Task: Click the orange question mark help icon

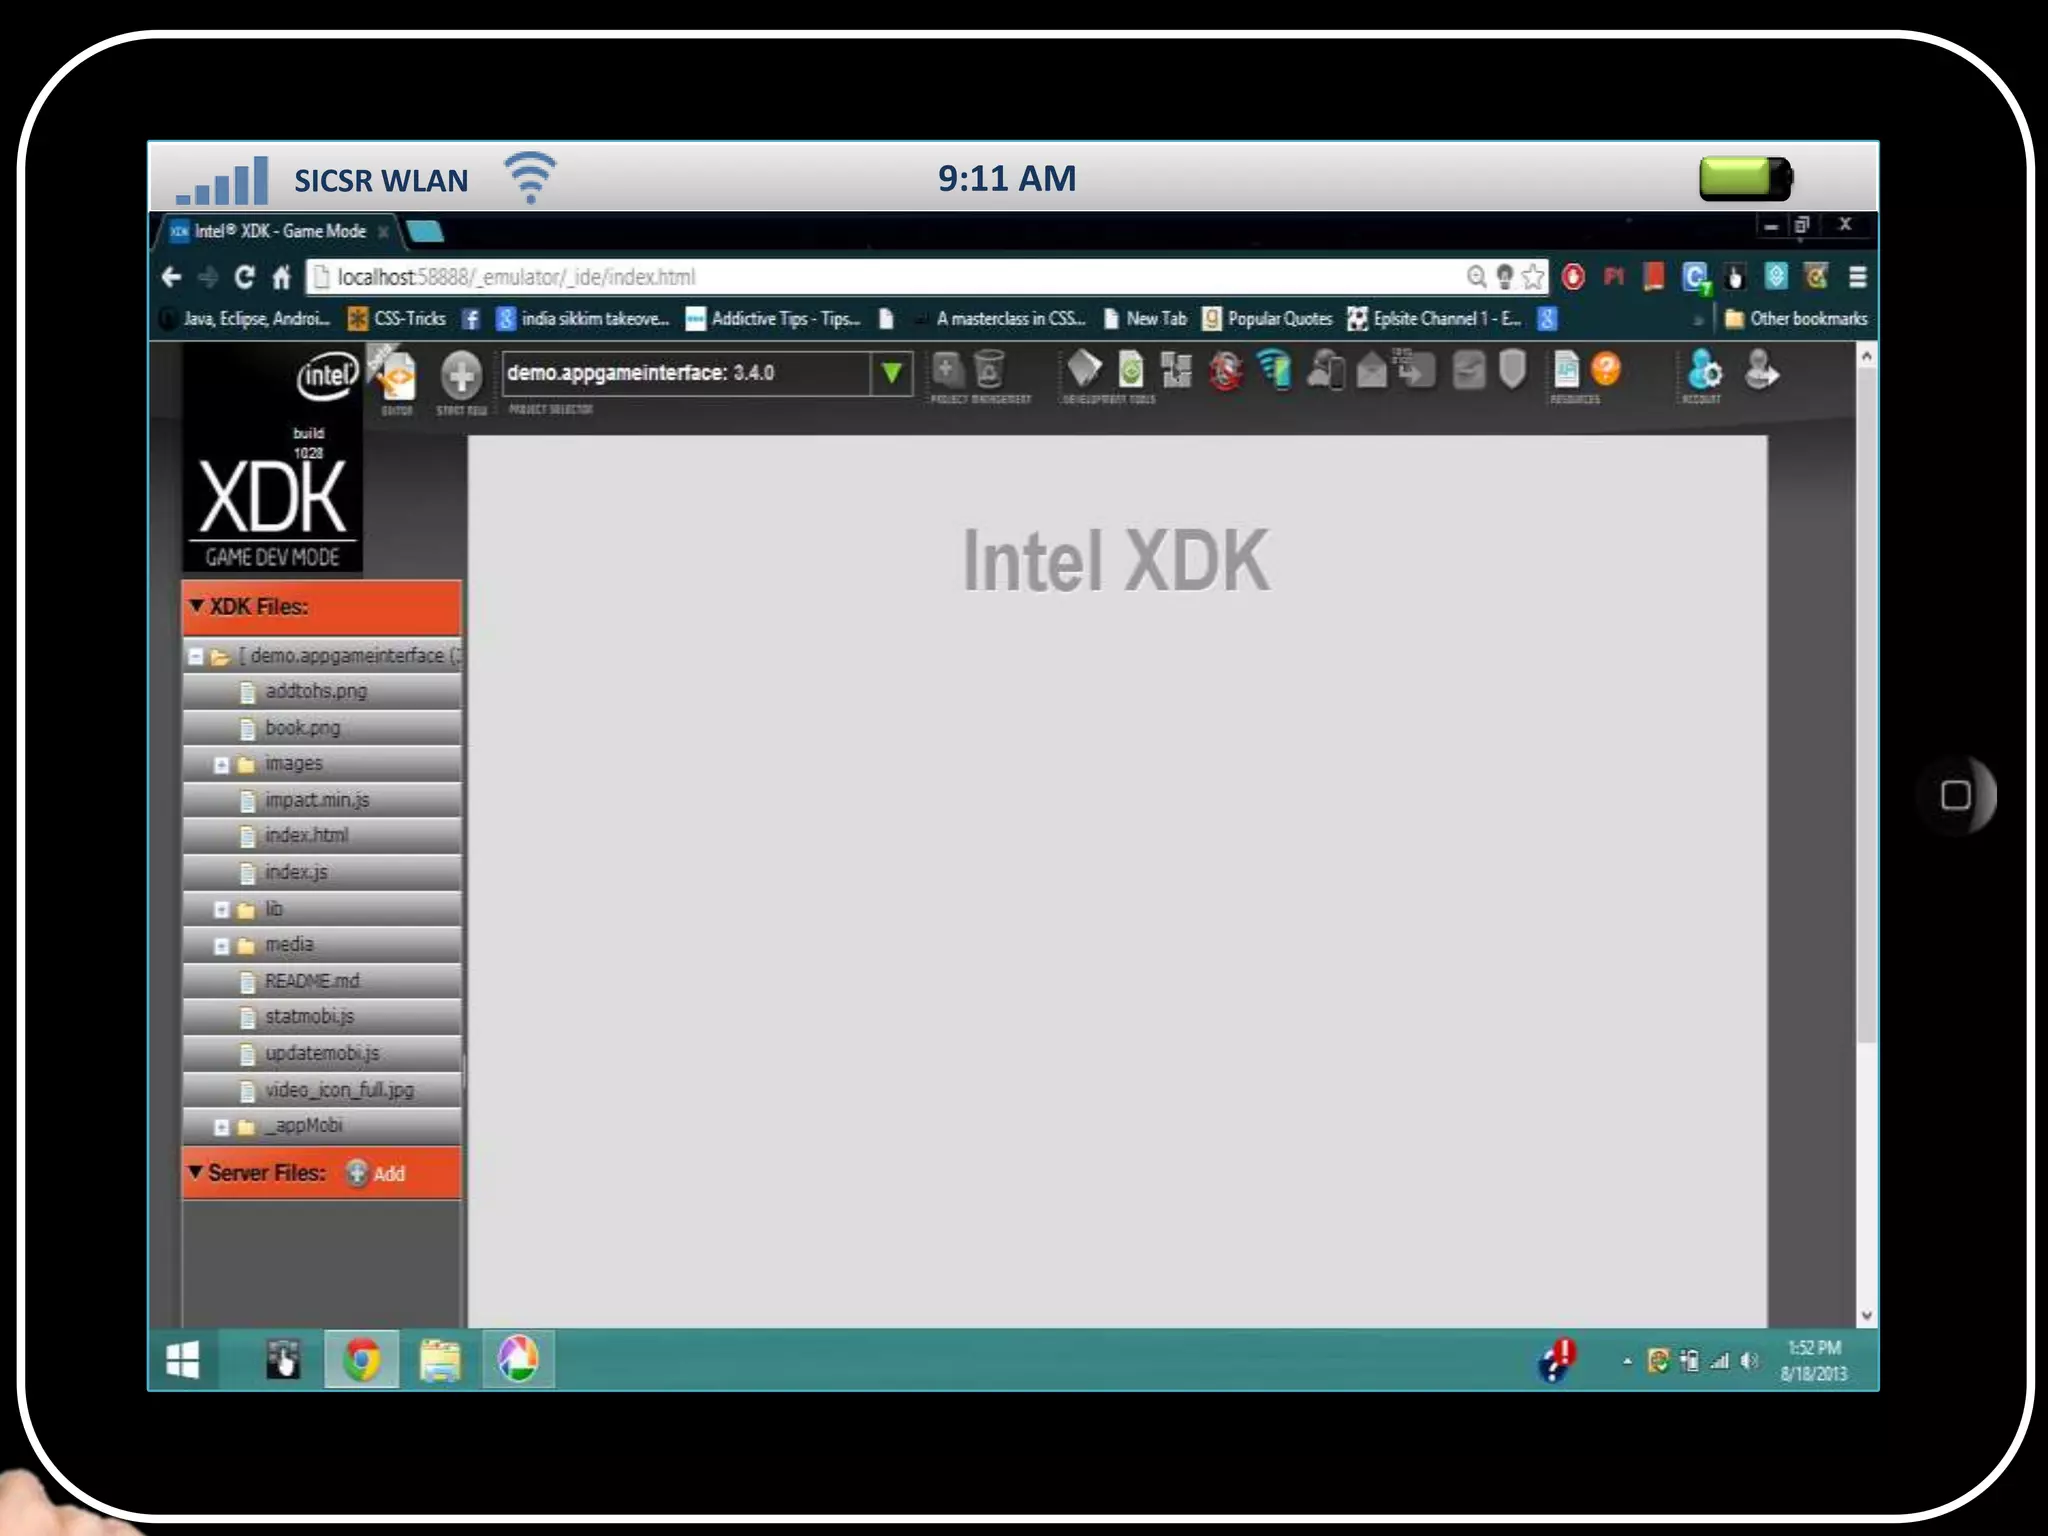Action: point(1606,370)
